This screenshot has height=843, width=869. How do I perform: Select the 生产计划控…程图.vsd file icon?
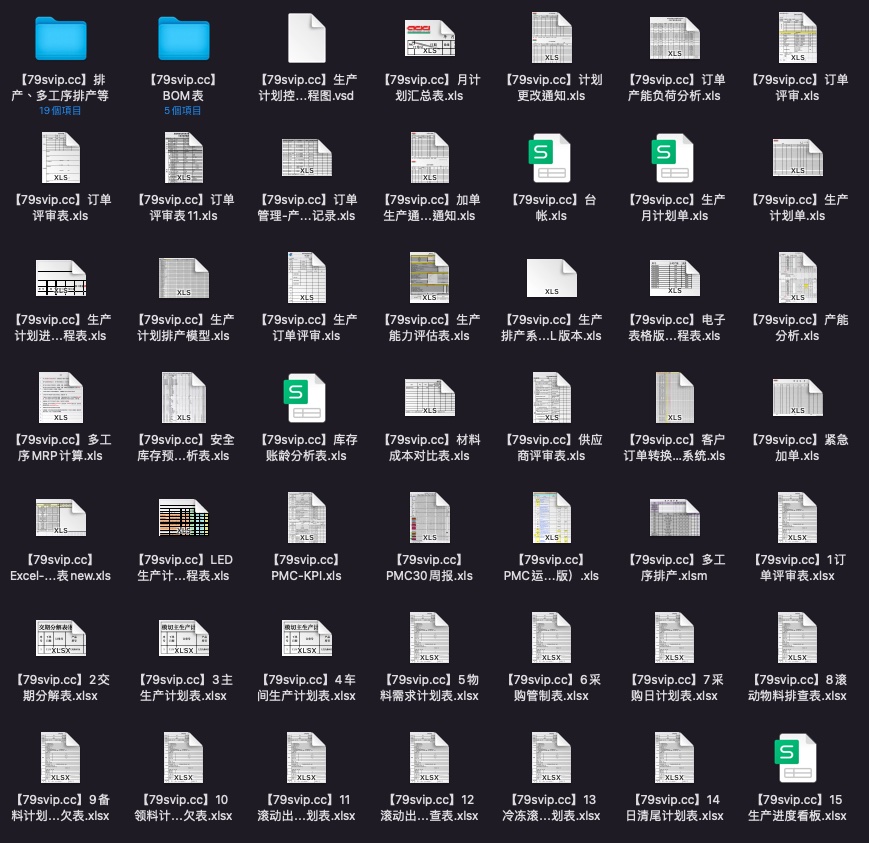(x=306, y=38)
